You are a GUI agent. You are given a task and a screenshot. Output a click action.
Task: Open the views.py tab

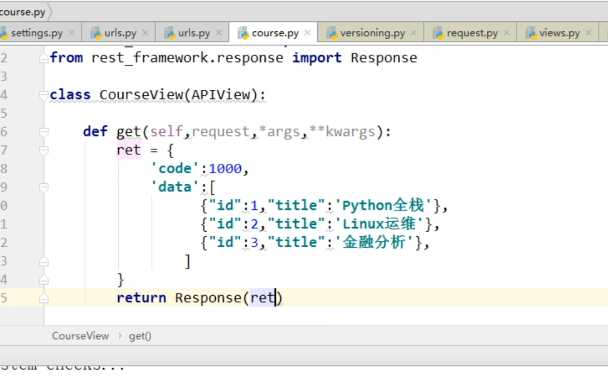[x=559, y=33]
